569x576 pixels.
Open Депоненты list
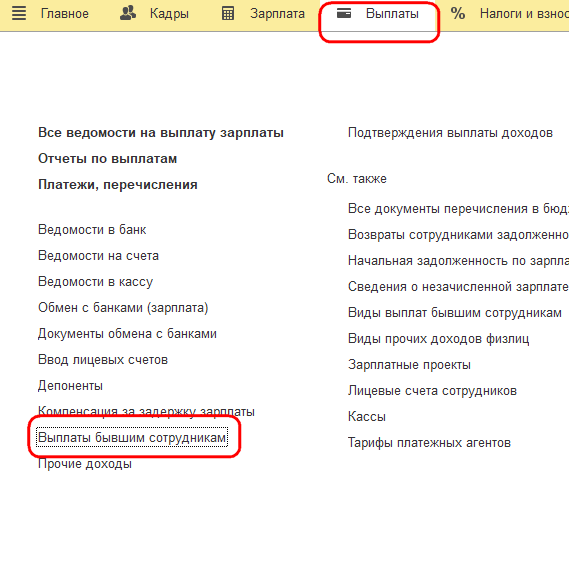pos(71,386)
